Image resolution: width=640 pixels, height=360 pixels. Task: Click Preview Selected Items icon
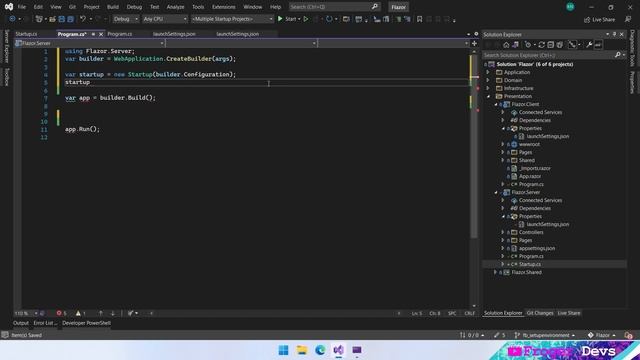(x=598, y=45)
